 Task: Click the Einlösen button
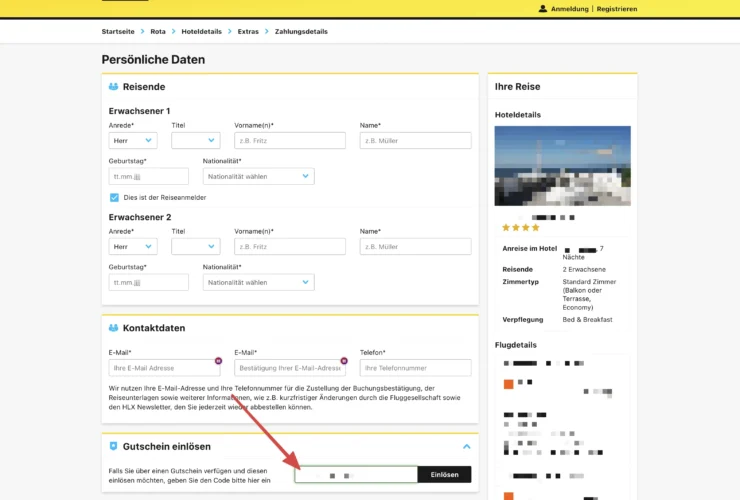point(444,475)
